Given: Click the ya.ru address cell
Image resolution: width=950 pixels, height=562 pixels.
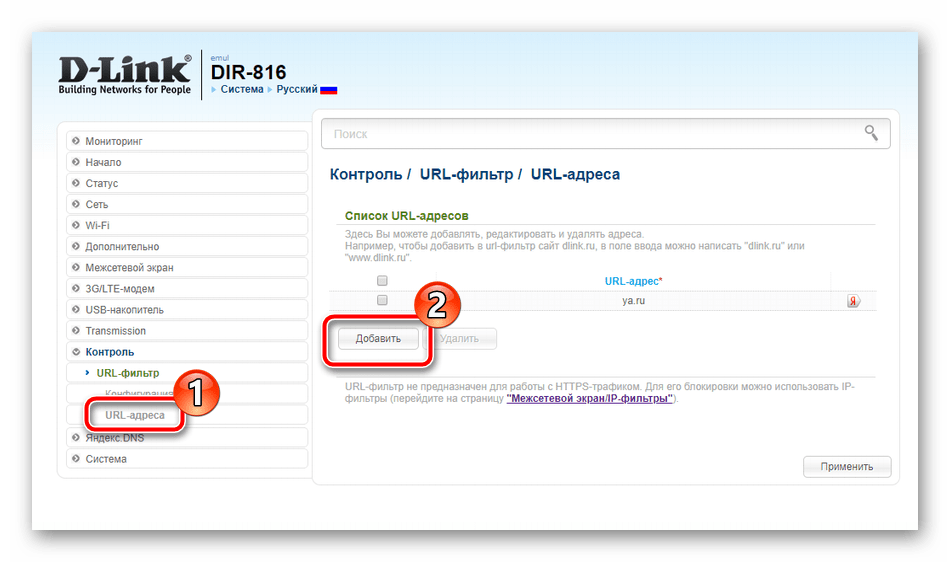Looking at the screenshot, I should [633, 300].
